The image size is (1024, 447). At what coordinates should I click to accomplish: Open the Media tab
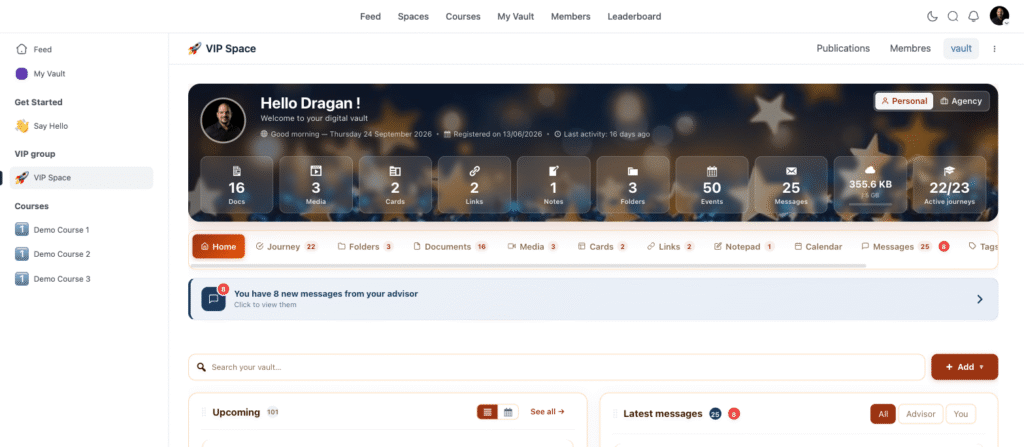click(532, 246)
